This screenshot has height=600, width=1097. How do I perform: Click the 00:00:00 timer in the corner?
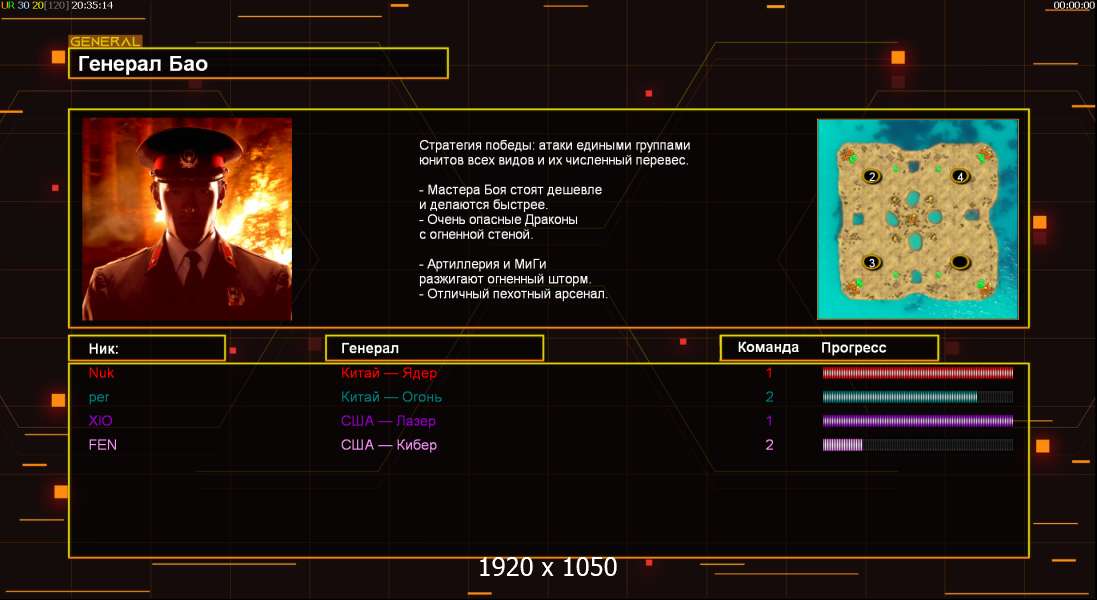1073,5
